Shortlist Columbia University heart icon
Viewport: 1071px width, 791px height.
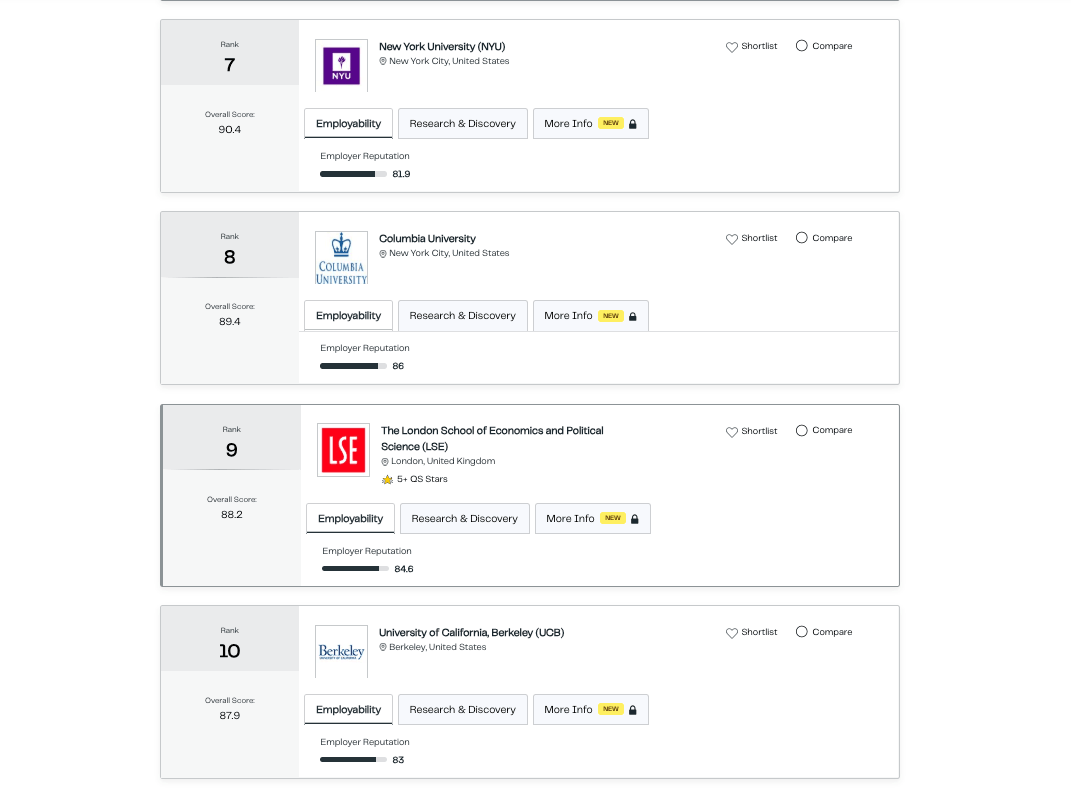732,239
